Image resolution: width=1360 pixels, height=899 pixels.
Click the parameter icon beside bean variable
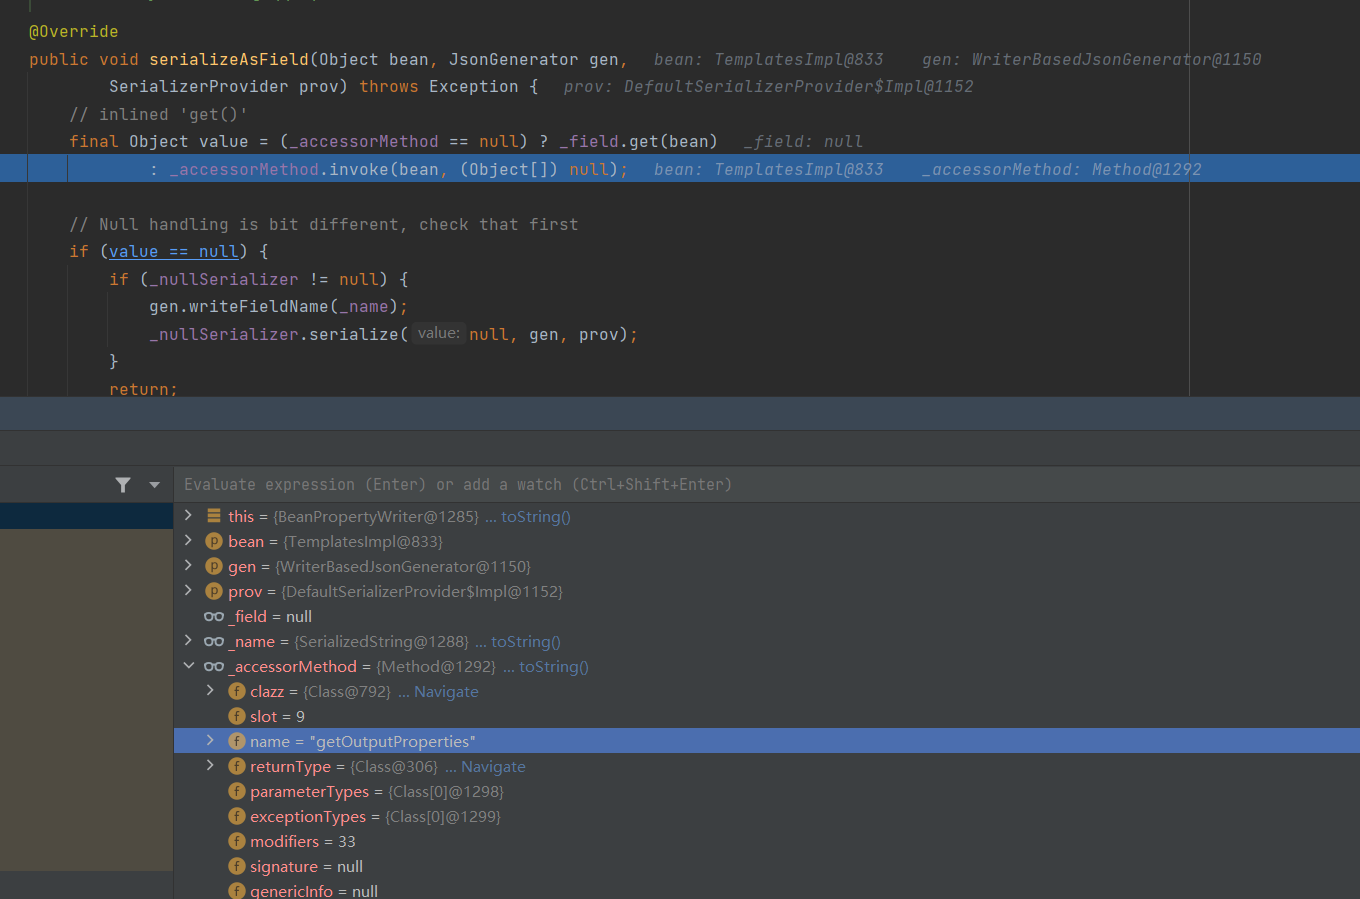[213, 541]
